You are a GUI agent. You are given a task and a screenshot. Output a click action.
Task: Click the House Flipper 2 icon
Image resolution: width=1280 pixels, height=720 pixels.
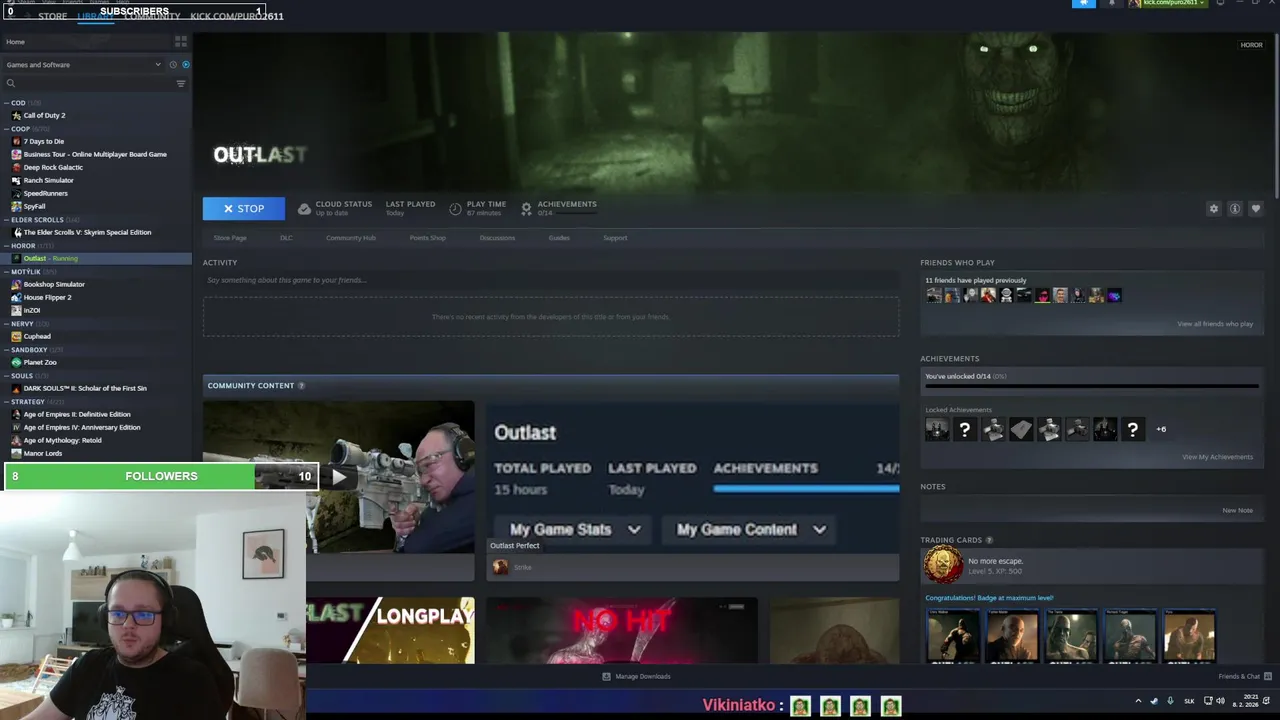16,298
